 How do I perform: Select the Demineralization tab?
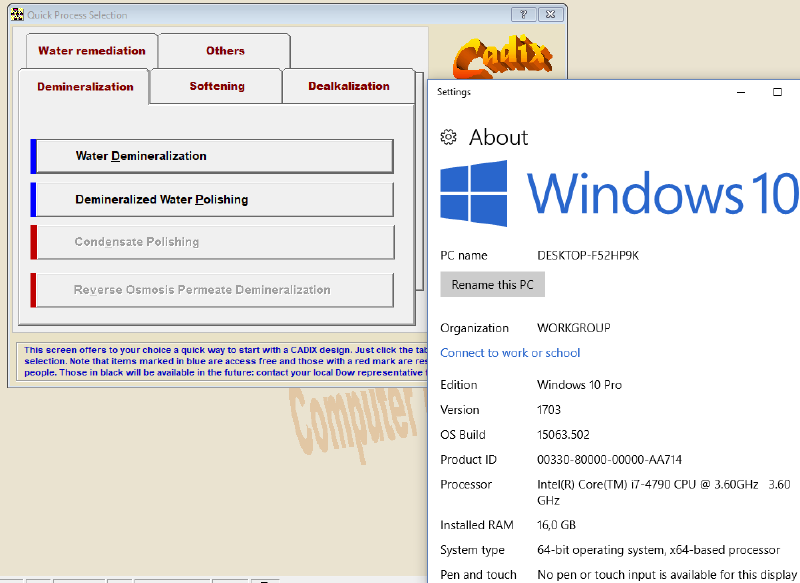click(85, 86)
